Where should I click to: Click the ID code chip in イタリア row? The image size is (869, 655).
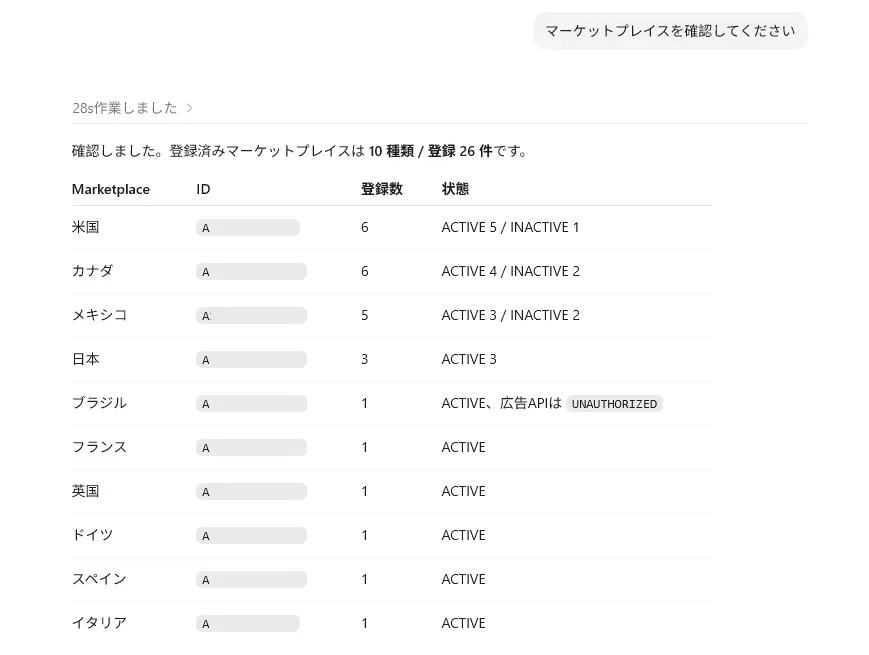(x=248, y=623)
